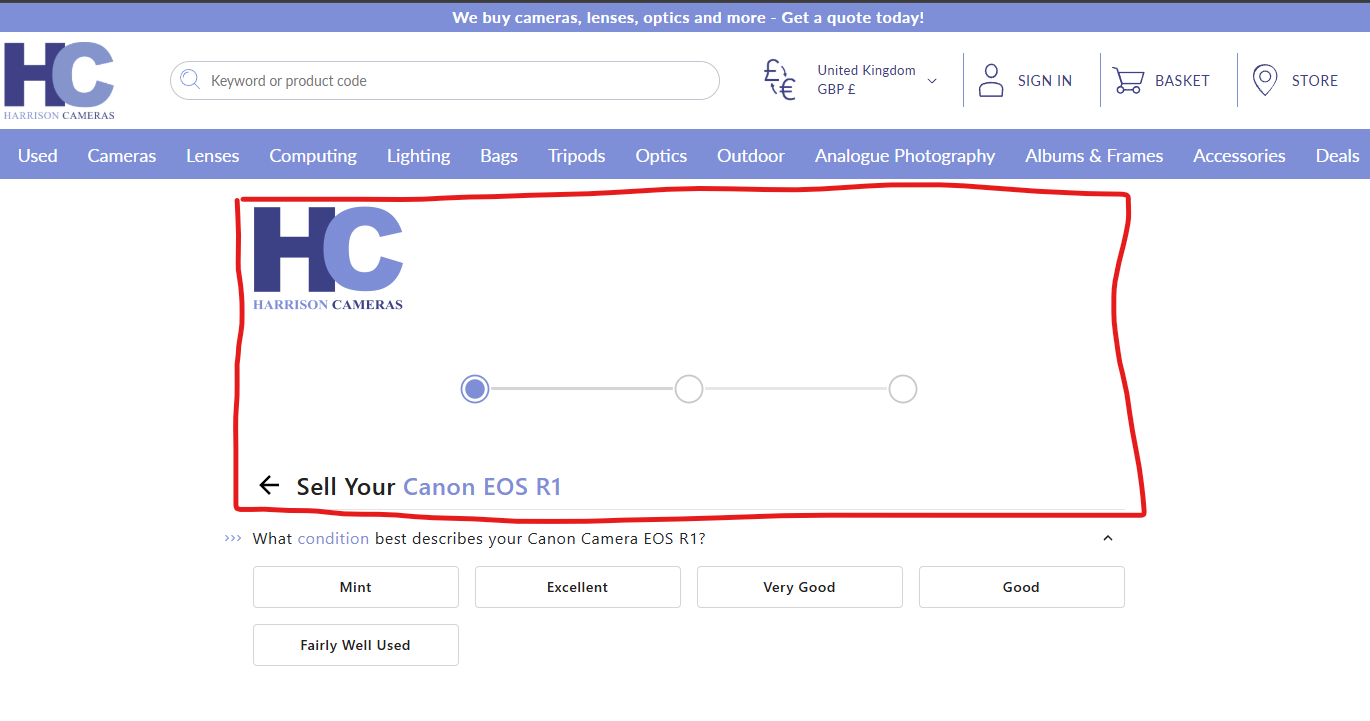Click inside the keyword search field
This screenshot has width=1370, height=721.
tap(445, 81)
